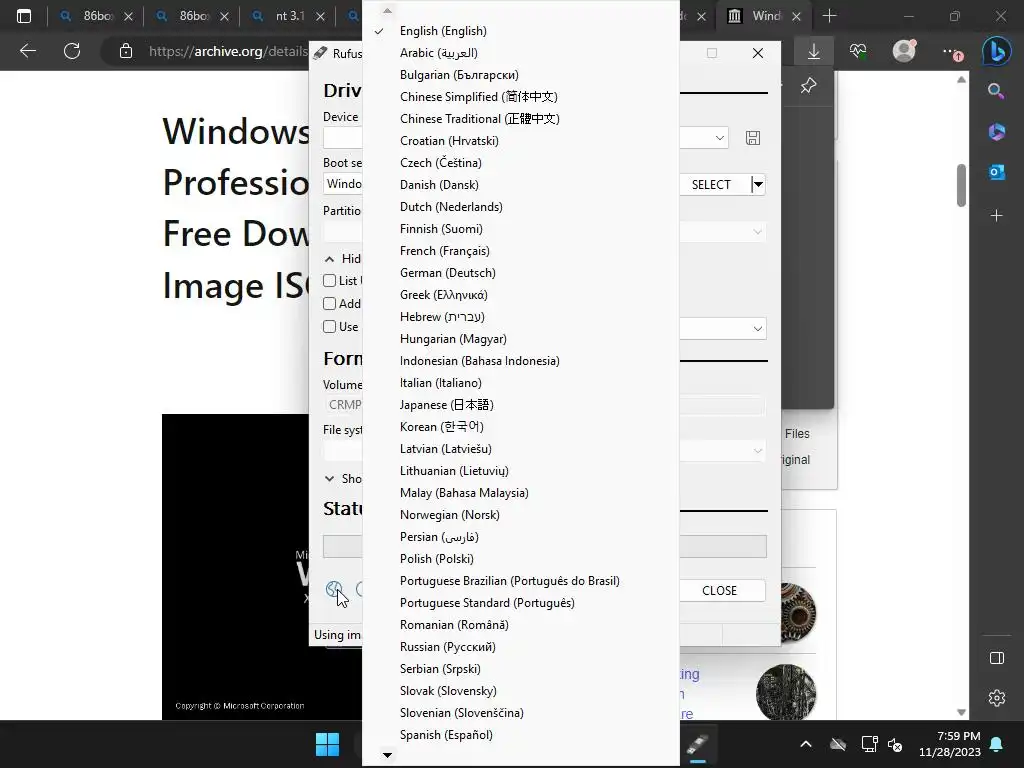Click the Rufus taskbar icon
The image size is (1024, 768).
697,744
